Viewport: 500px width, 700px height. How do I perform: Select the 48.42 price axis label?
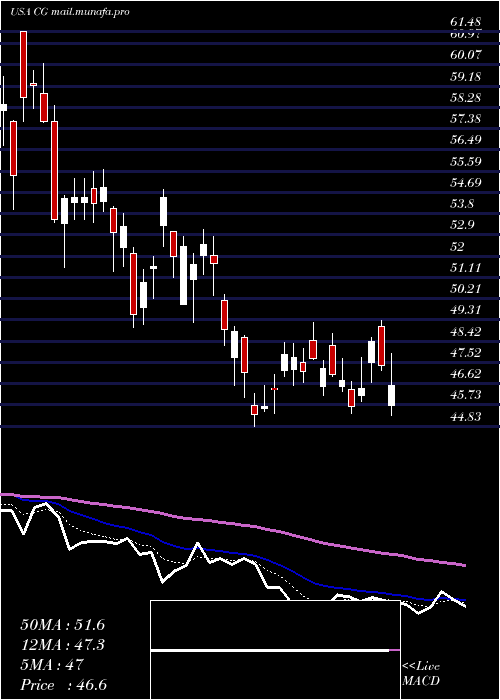(466, 332)
